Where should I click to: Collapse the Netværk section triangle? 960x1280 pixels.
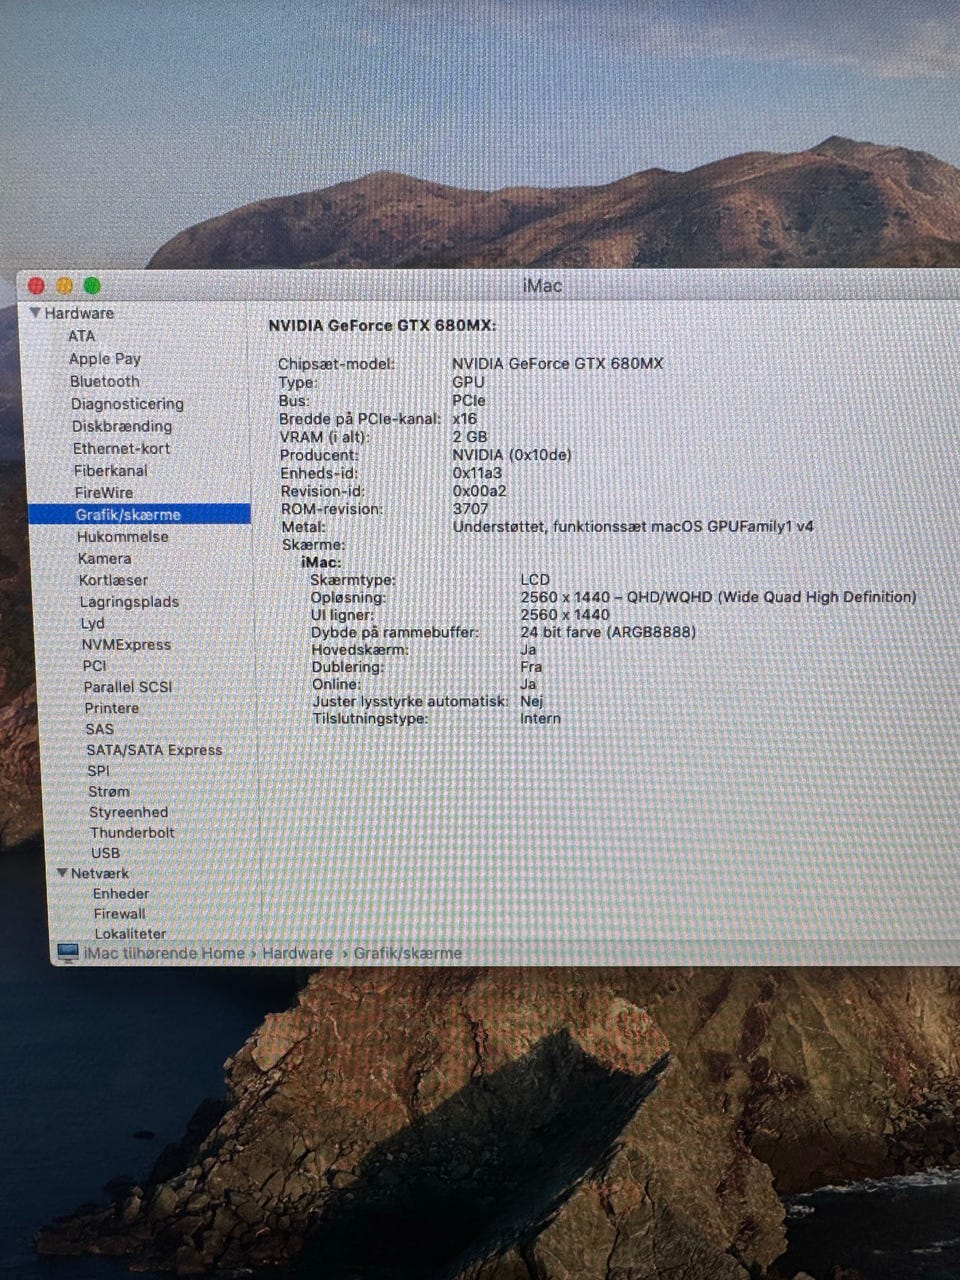pos(63,873)
